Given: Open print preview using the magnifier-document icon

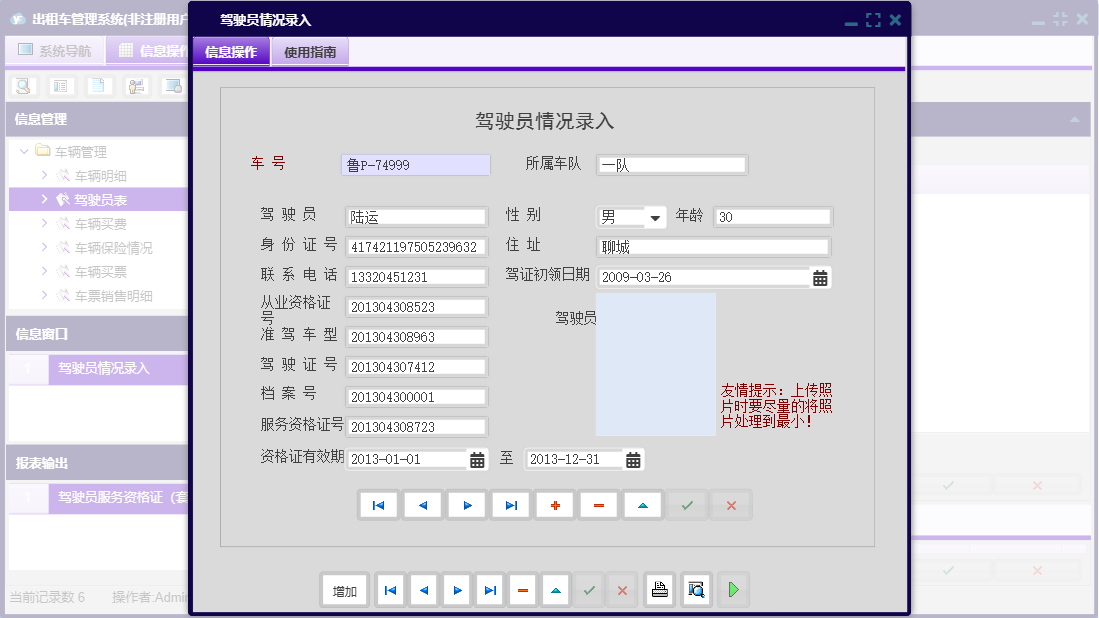Looking at the screenshot, I should click(x=694, y=590).
